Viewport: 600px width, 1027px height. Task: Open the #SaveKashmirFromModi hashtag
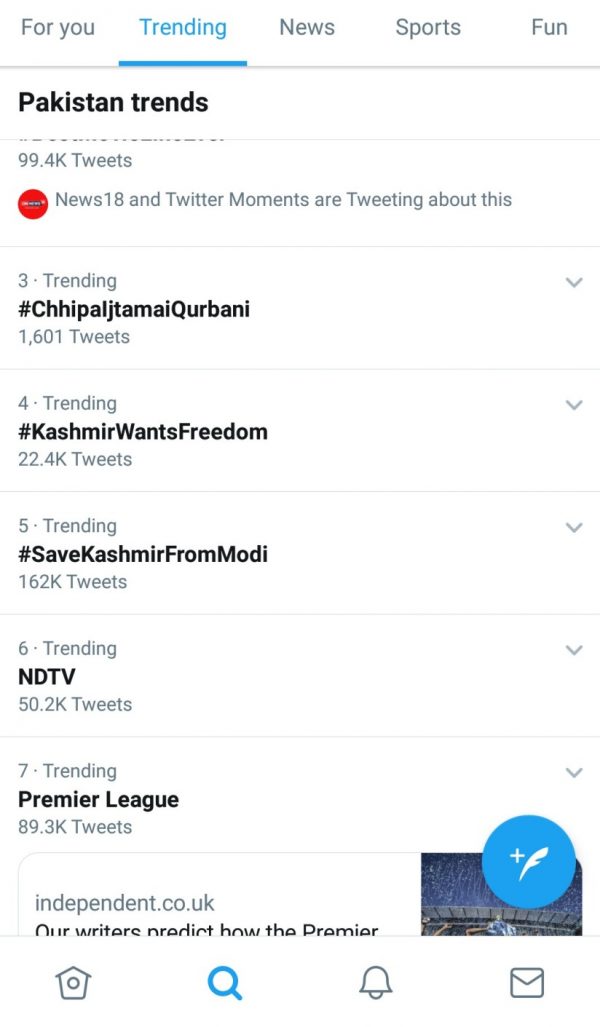[143, 554]
